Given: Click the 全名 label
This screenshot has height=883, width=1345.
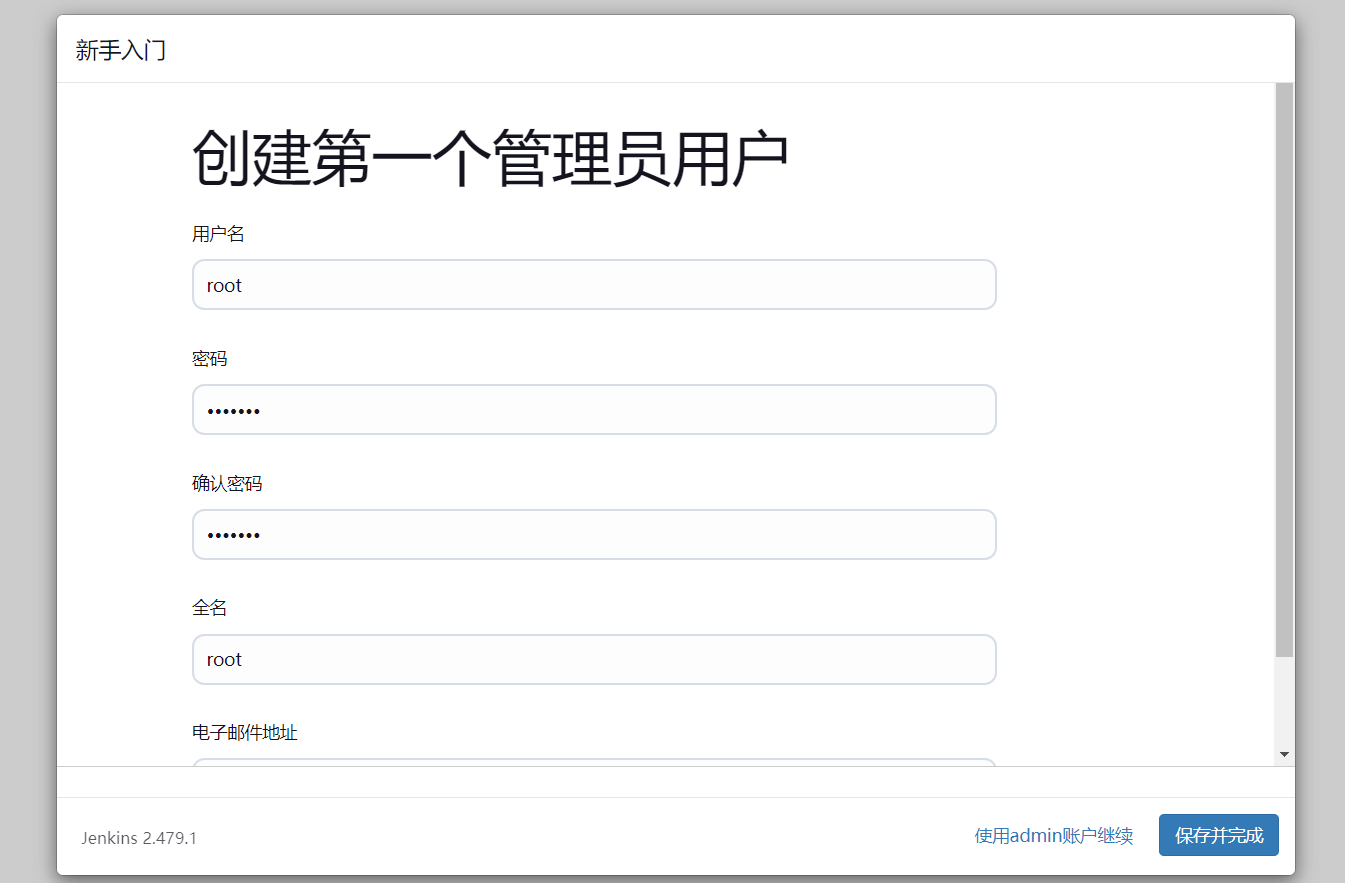Looking at the screenshot, I should point(210,608).
